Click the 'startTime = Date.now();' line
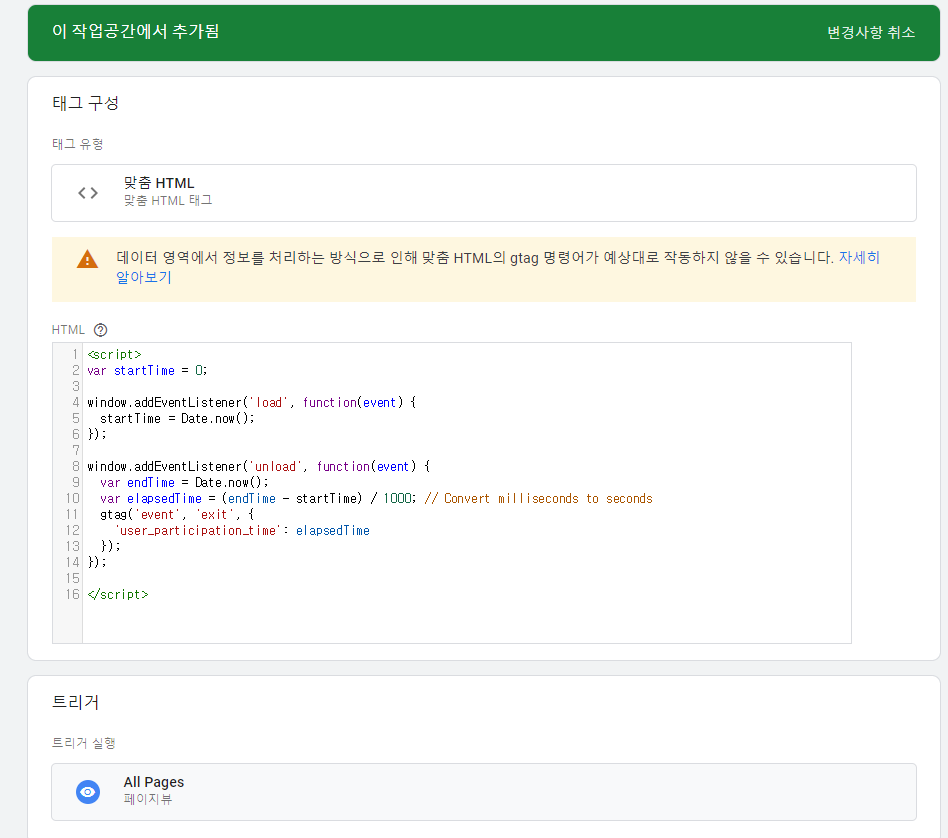This screenshot has height=838, width=948. [x=177, y=418]
